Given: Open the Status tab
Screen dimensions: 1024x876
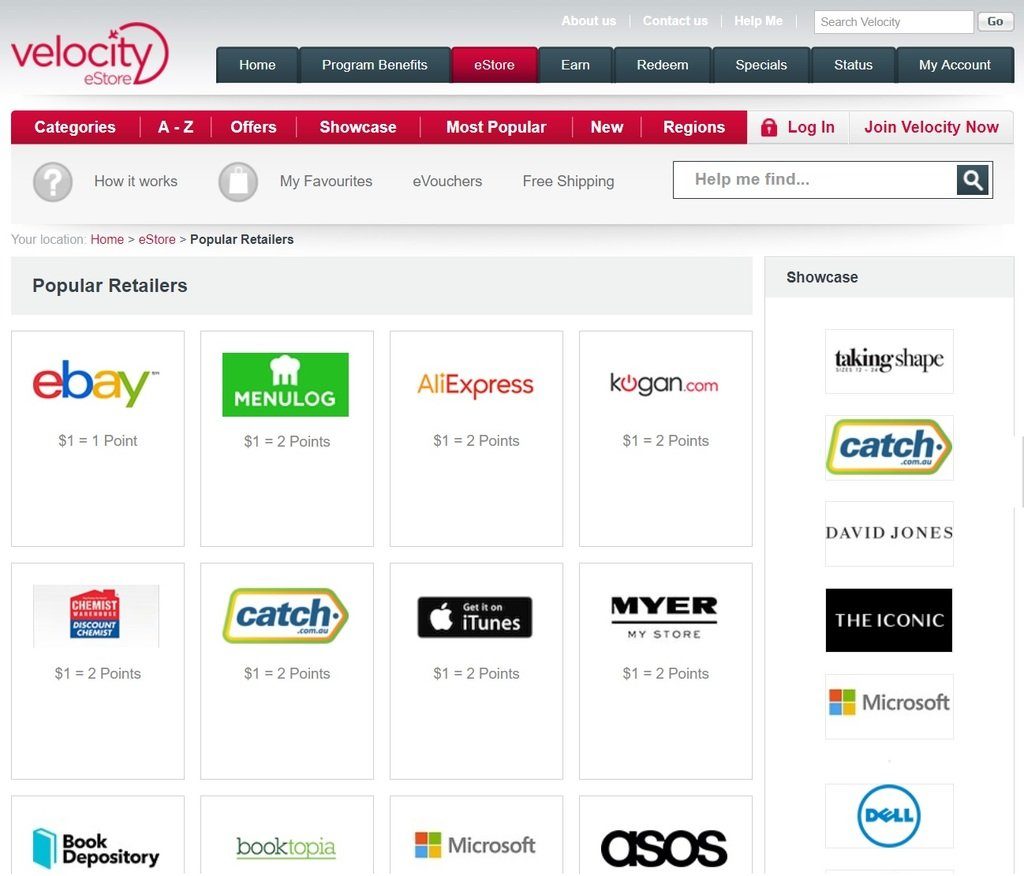Looking at the screenshot, I should 853,65.
